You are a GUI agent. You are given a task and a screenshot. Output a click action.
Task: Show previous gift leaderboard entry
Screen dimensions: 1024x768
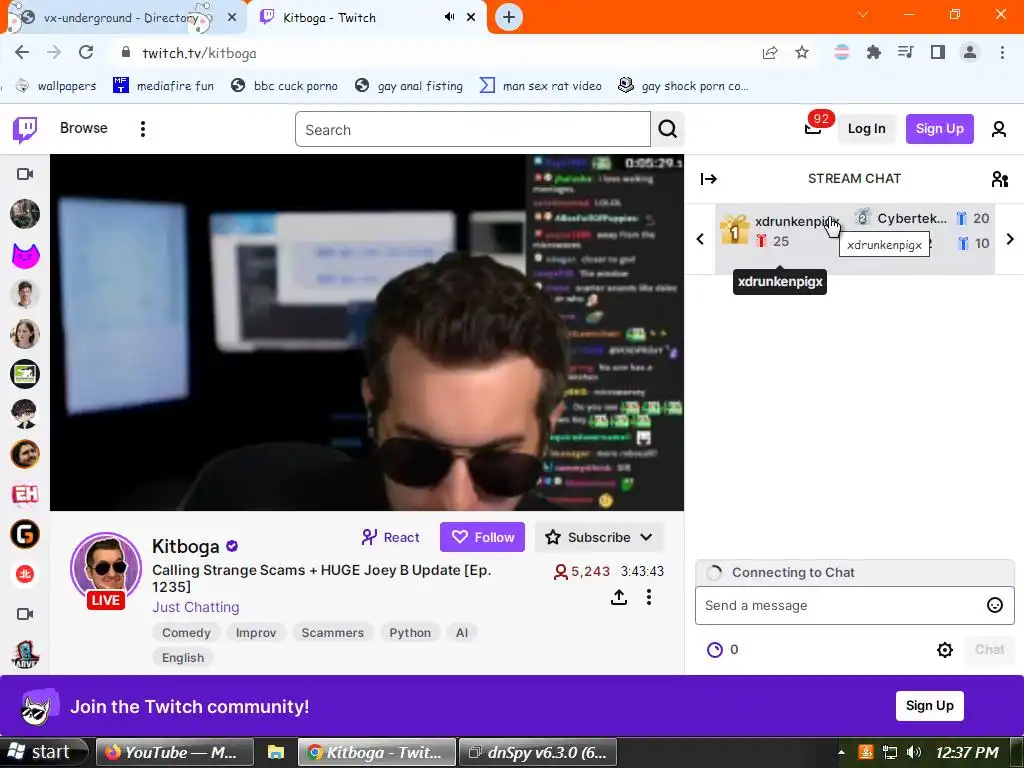pyautogui.click(x=700, y=239)
